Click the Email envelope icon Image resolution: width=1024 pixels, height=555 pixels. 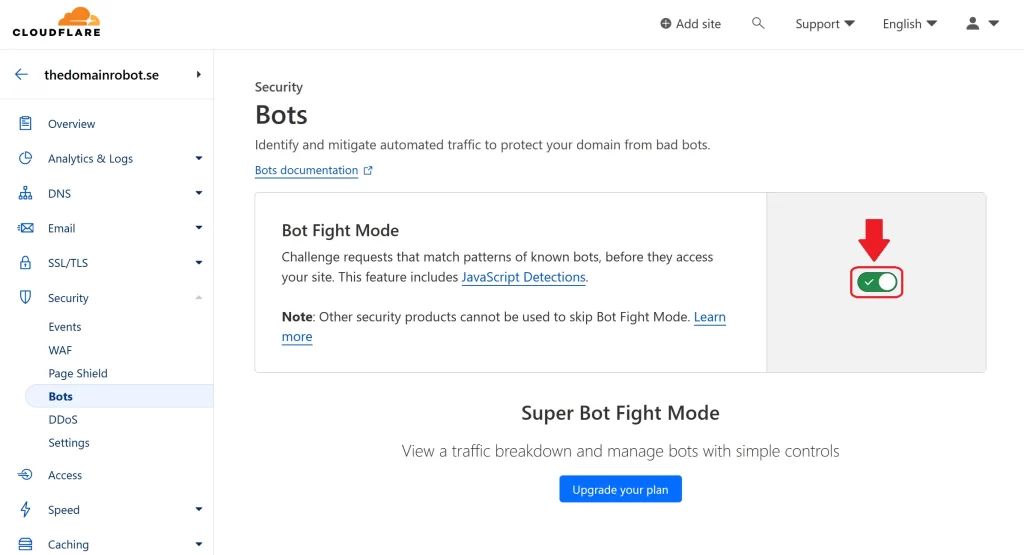click(26, 228)
